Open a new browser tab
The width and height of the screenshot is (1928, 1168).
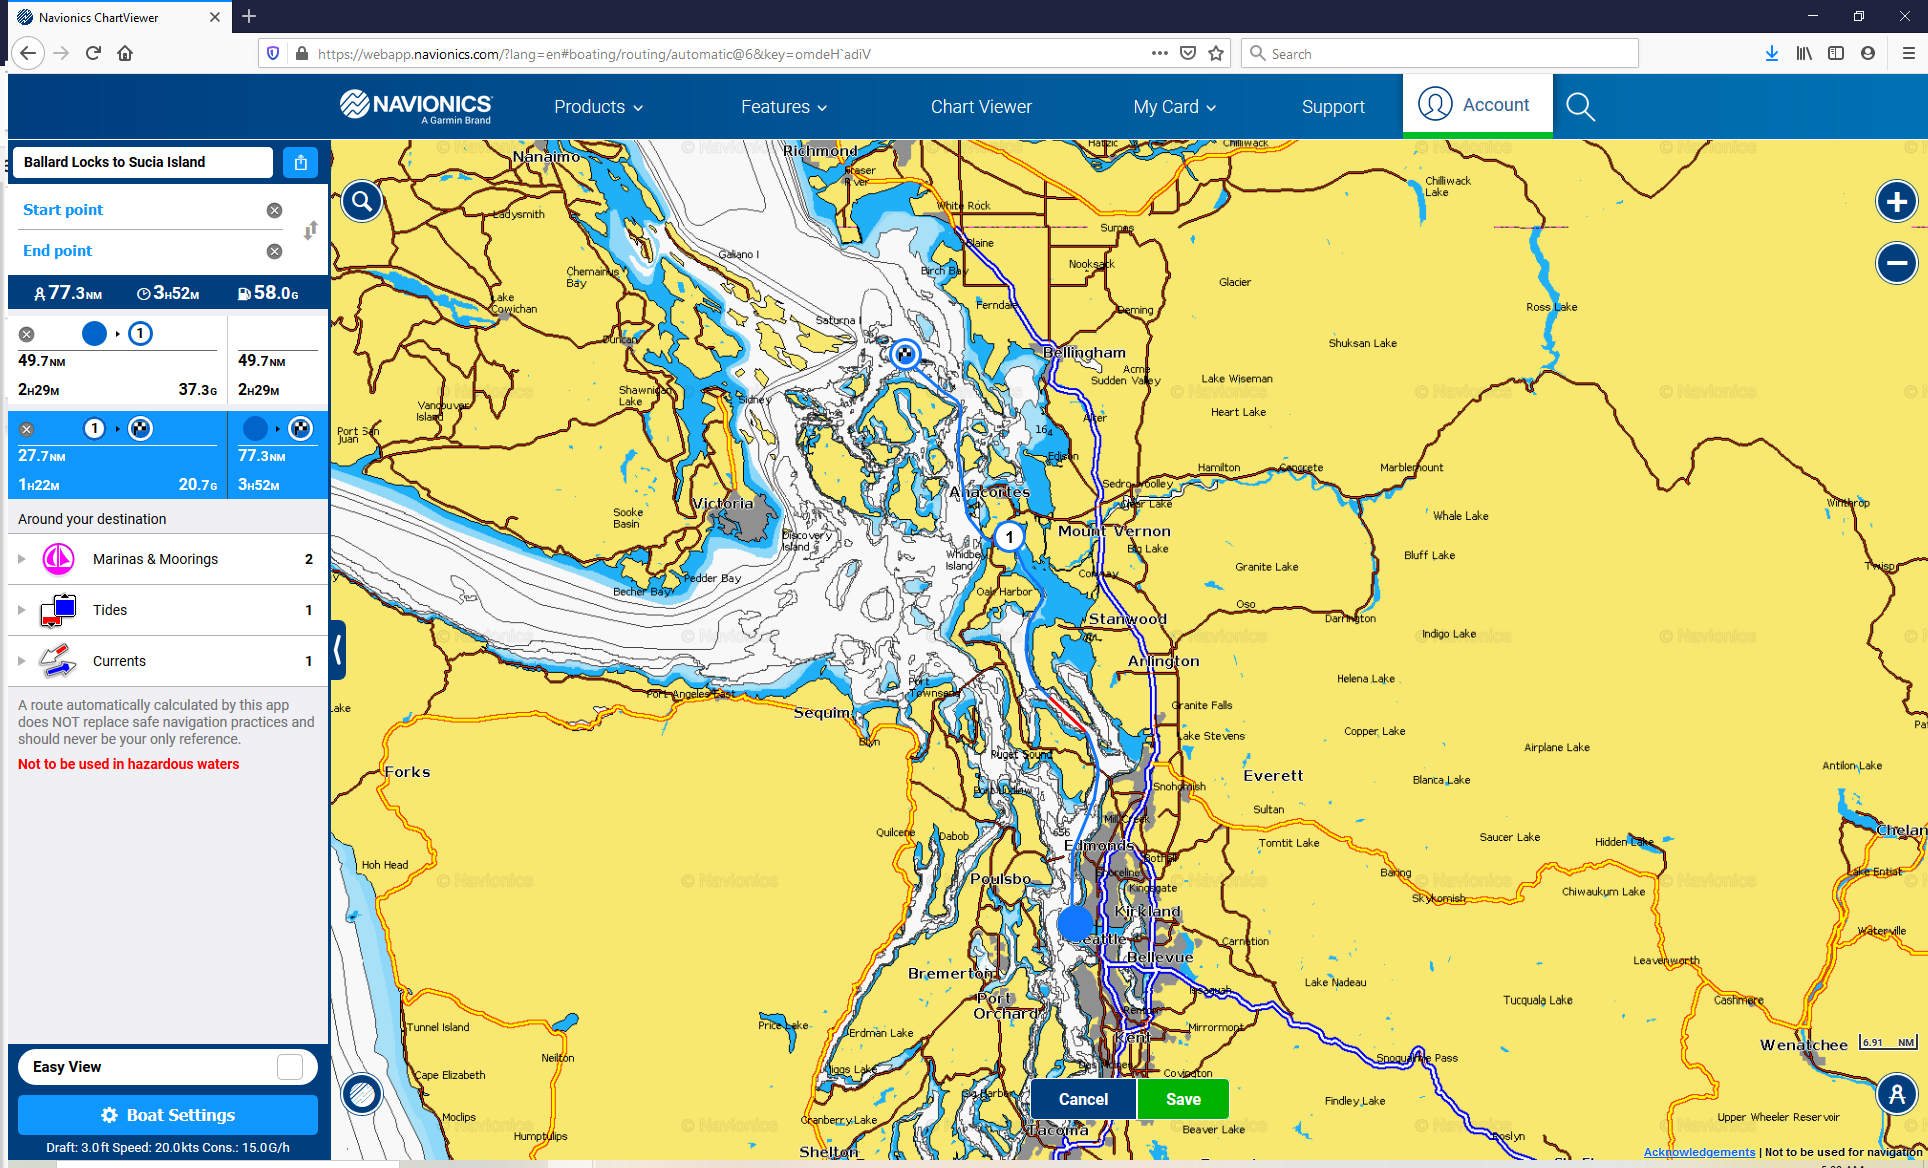point(249,17)
